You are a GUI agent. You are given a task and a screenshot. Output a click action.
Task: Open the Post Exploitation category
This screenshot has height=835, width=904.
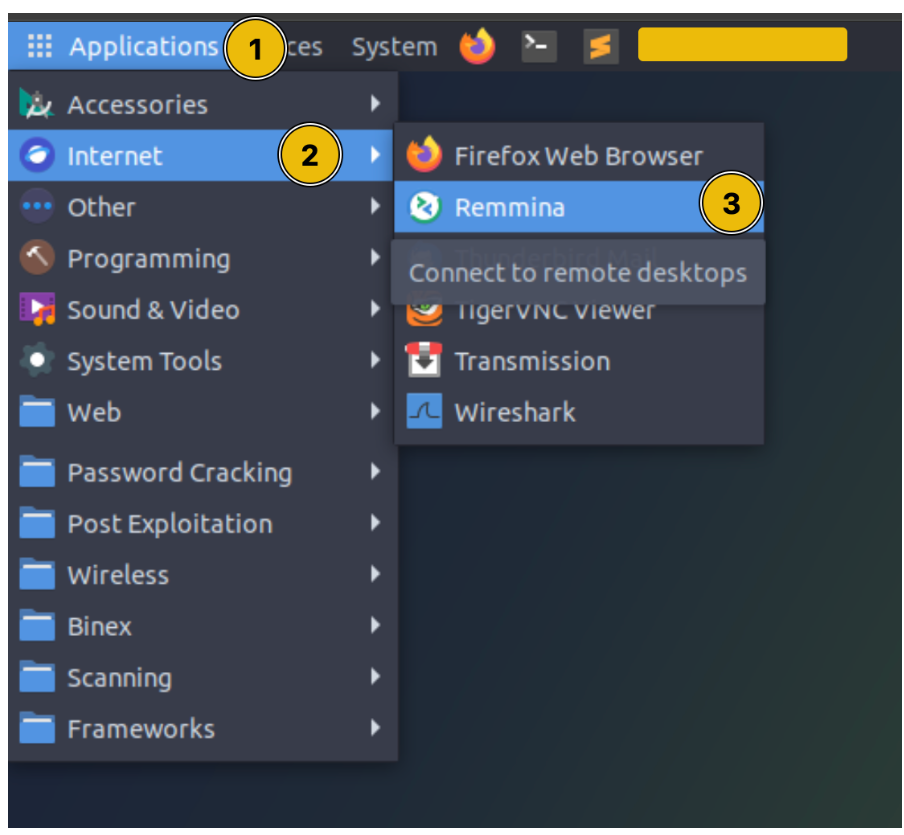pos(203,524)
